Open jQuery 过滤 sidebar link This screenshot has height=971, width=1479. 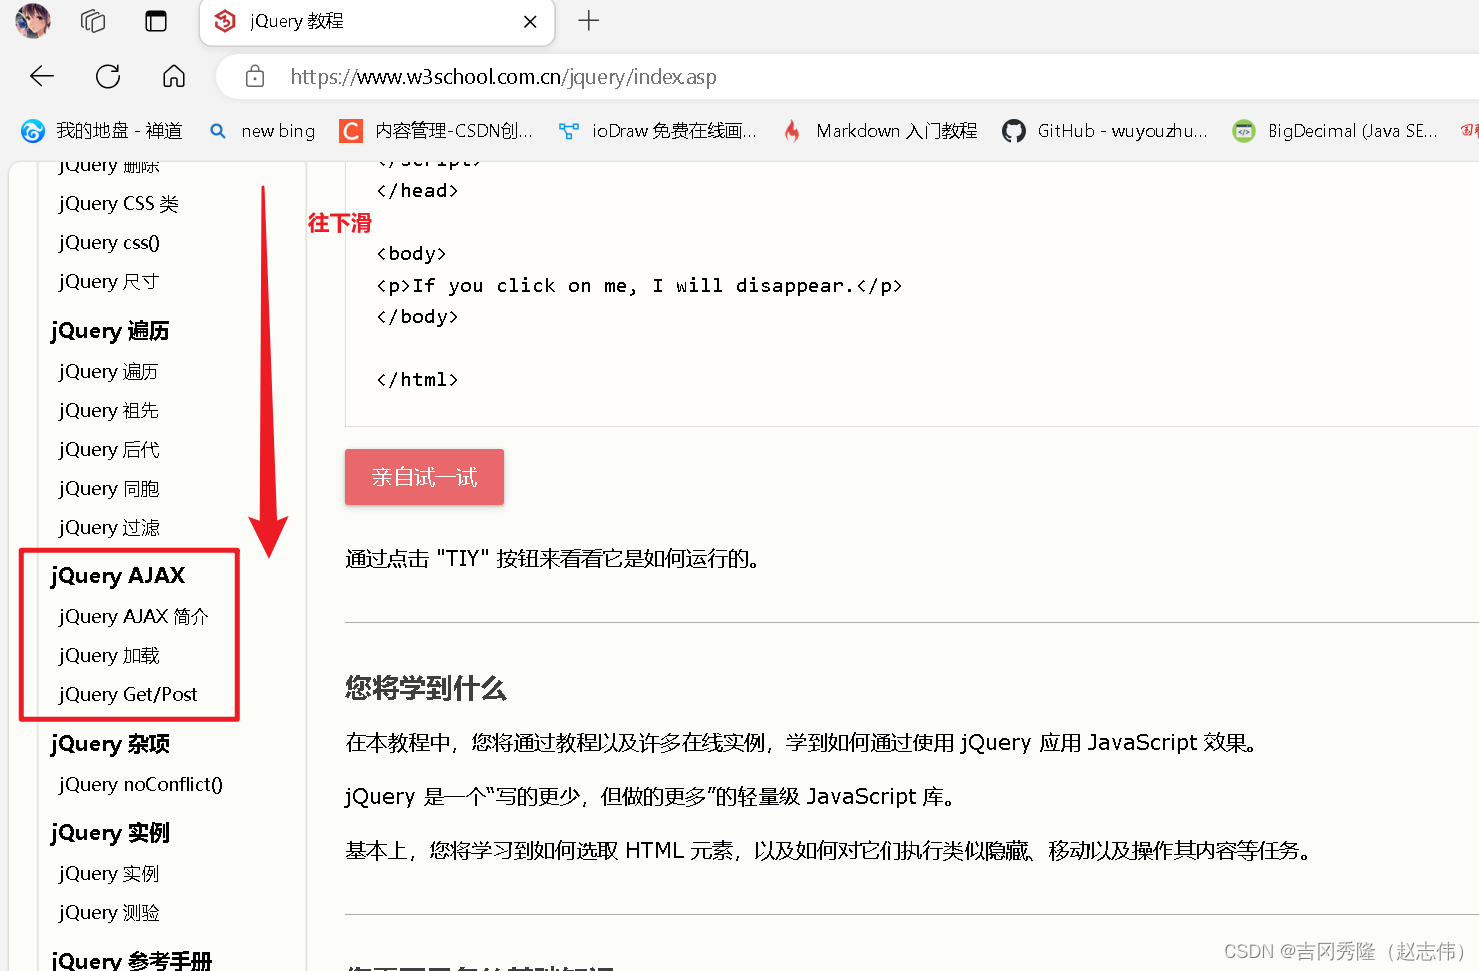(x=109, y=528)
